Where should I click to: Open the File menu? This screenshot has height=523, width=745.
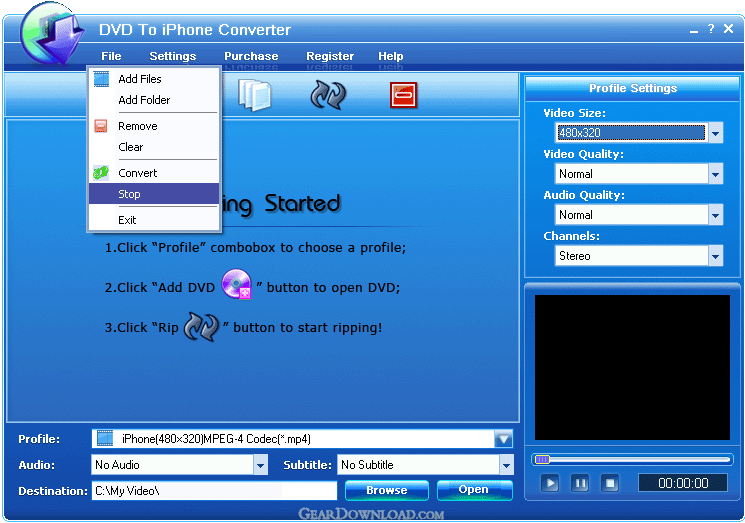tap(111, 56)
